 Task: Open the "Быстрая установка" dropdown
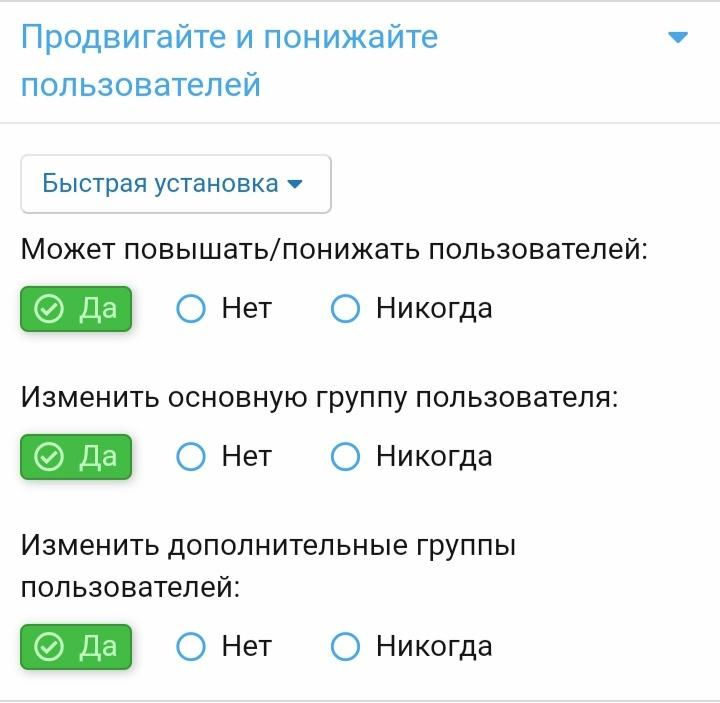(x=175, y=184)
